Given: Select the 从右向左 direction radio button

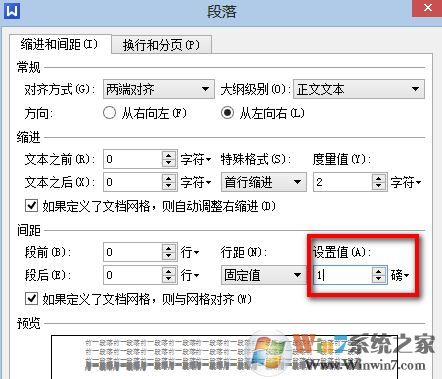Looking at the screenshot, I should click(x=109, y=113).
